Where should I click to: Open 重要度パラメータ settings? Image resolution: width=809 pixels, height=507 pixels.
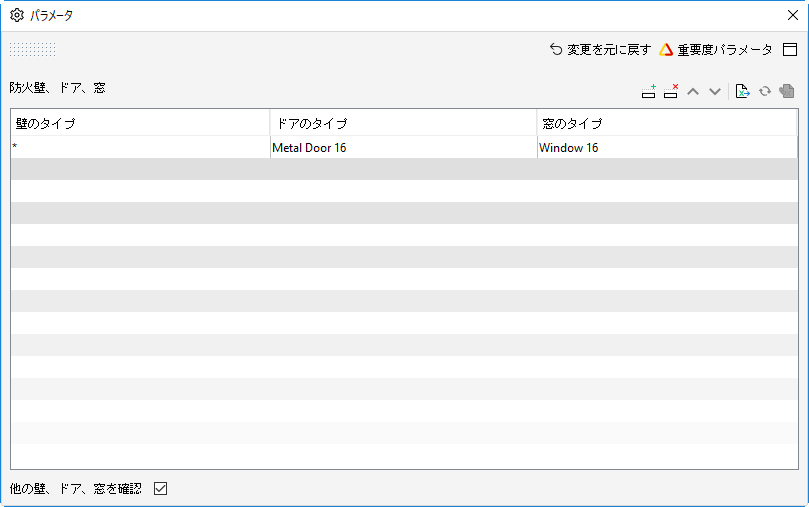pos(716,50)
